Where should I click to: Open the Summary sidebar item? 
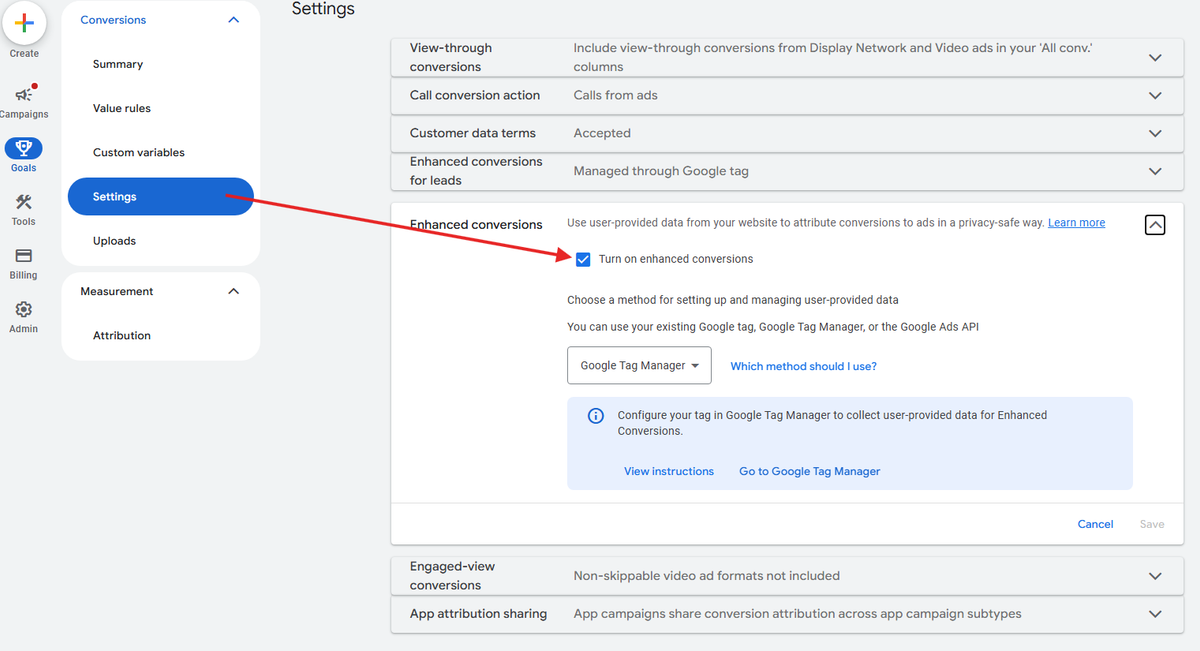(x=118, y=64)
